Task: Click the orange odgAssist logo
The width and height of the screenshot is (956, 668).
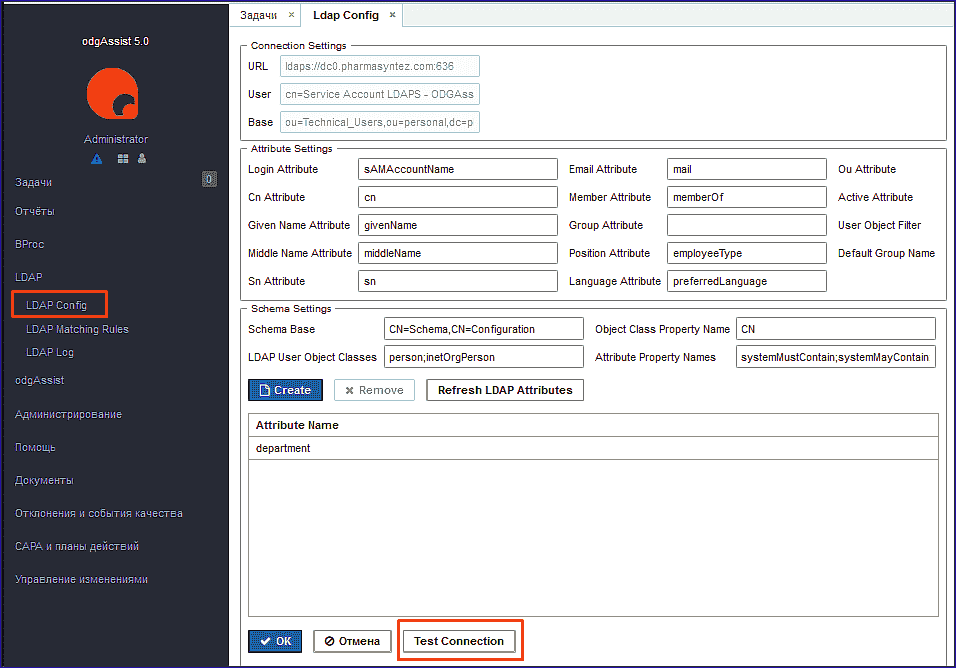Action: pyautogui.click(x=113, y=93)
